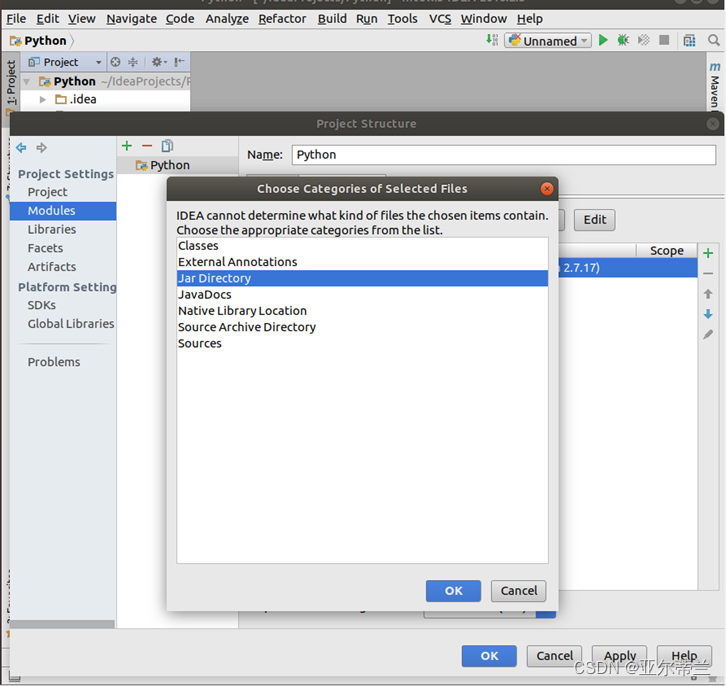Viewport: 726px width, 686px height.
Task: Click Cancel in Project Structure
Action: (x=554, y=656)
